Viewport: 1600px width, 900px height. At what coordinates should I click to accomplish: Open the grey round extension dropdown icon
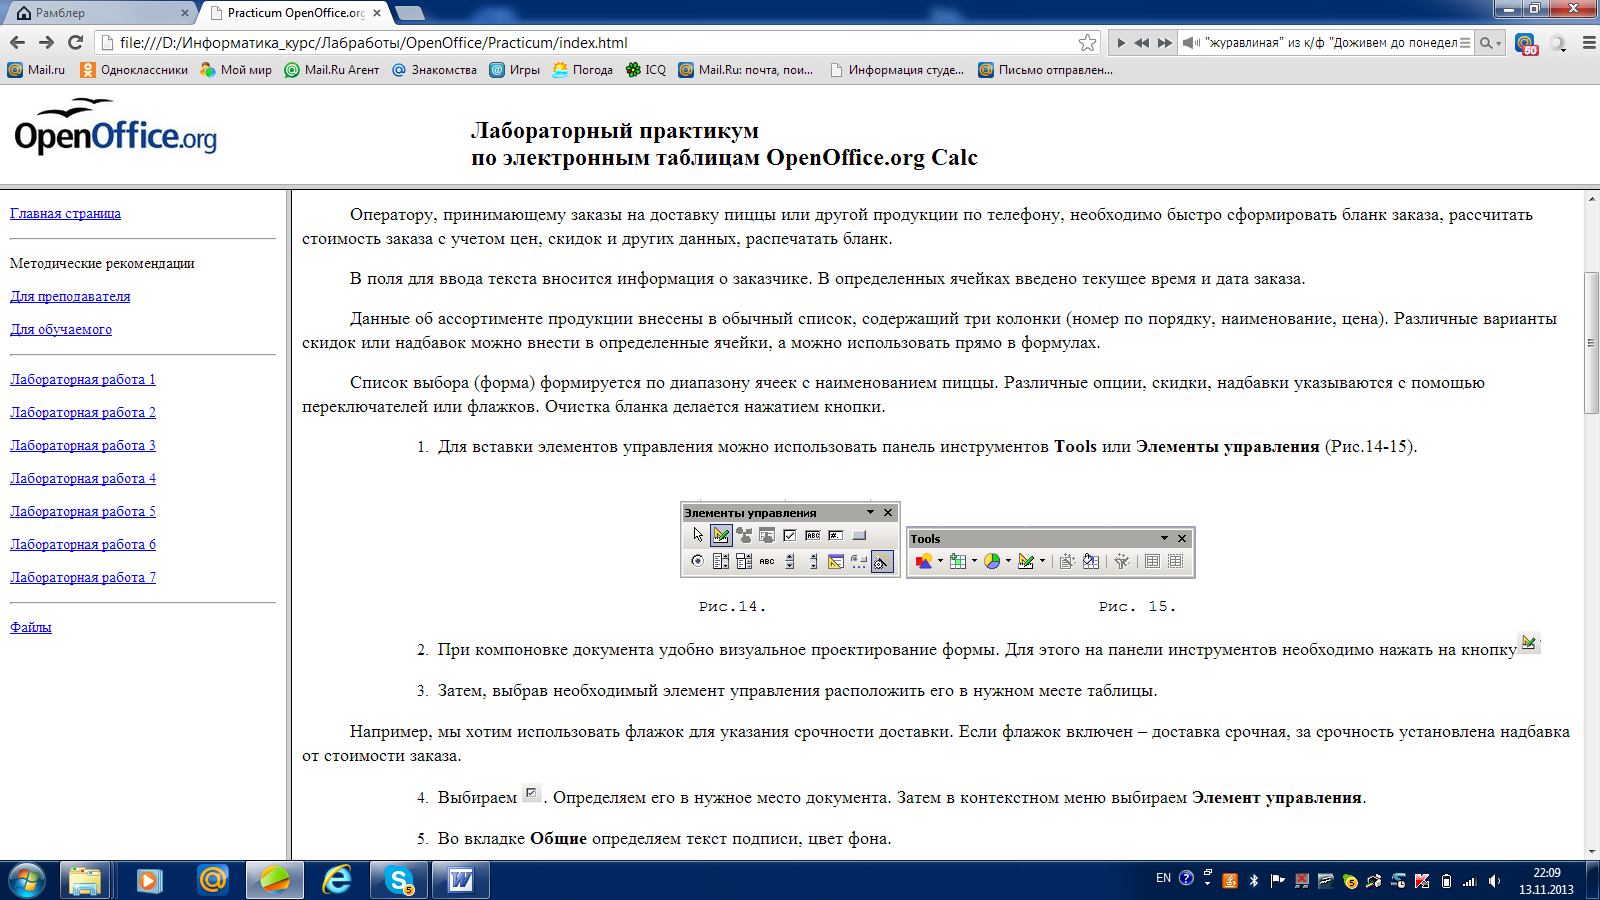click(x=1558, y=43)
